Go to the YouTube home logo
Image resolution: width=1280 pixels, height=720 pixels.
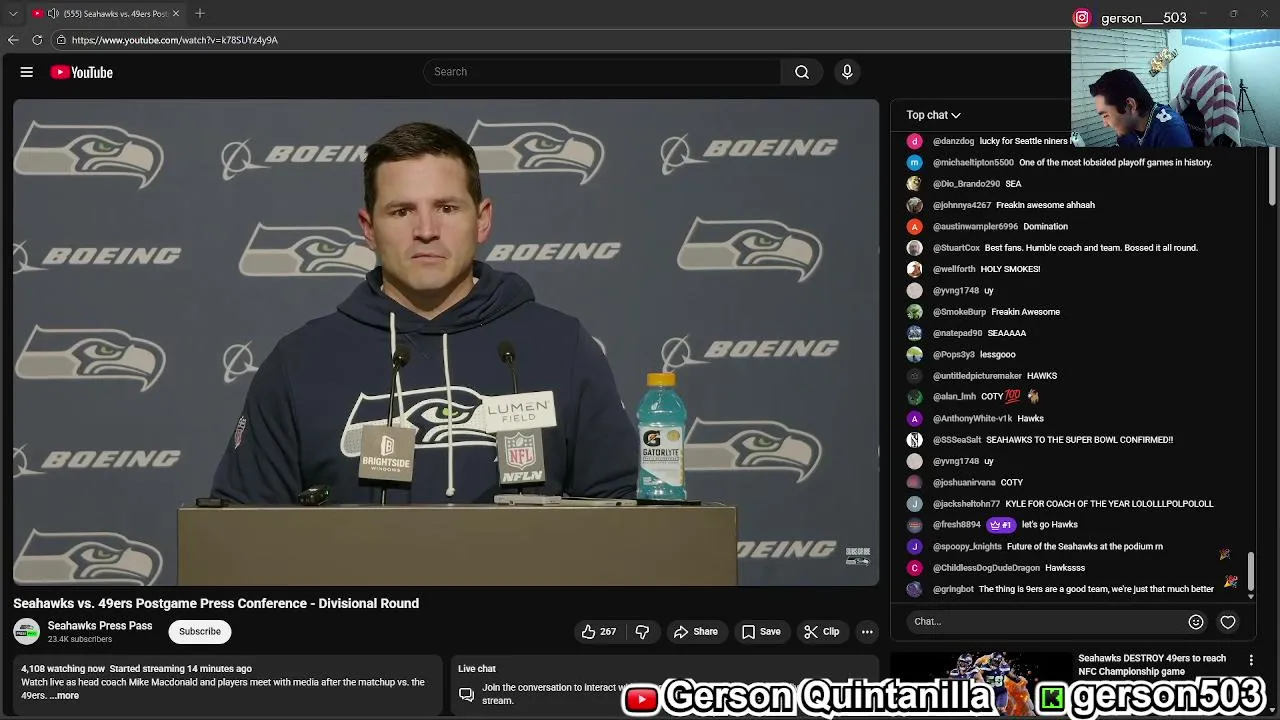point(81,72)
